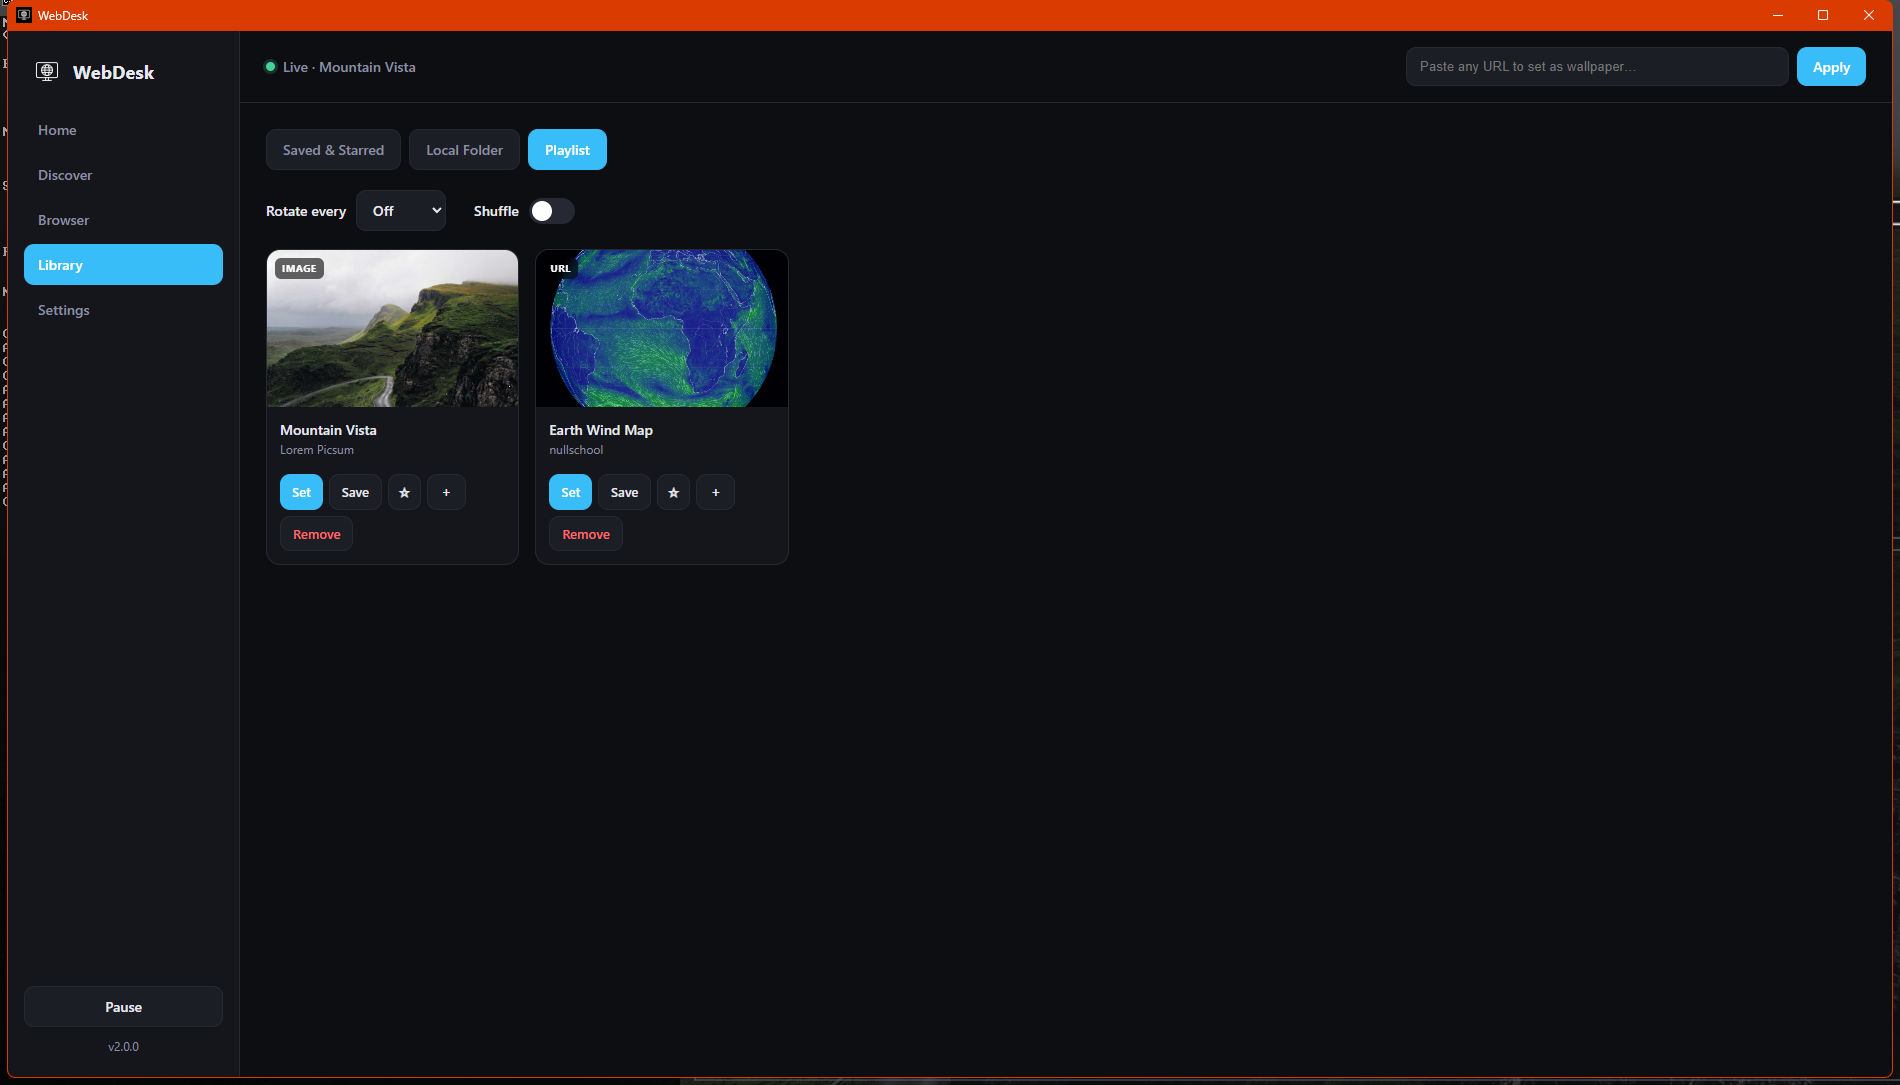Screen dimensions: 1900x1085
Task: Click the WebDesk title bar app icon
Action: pos(24,15)
